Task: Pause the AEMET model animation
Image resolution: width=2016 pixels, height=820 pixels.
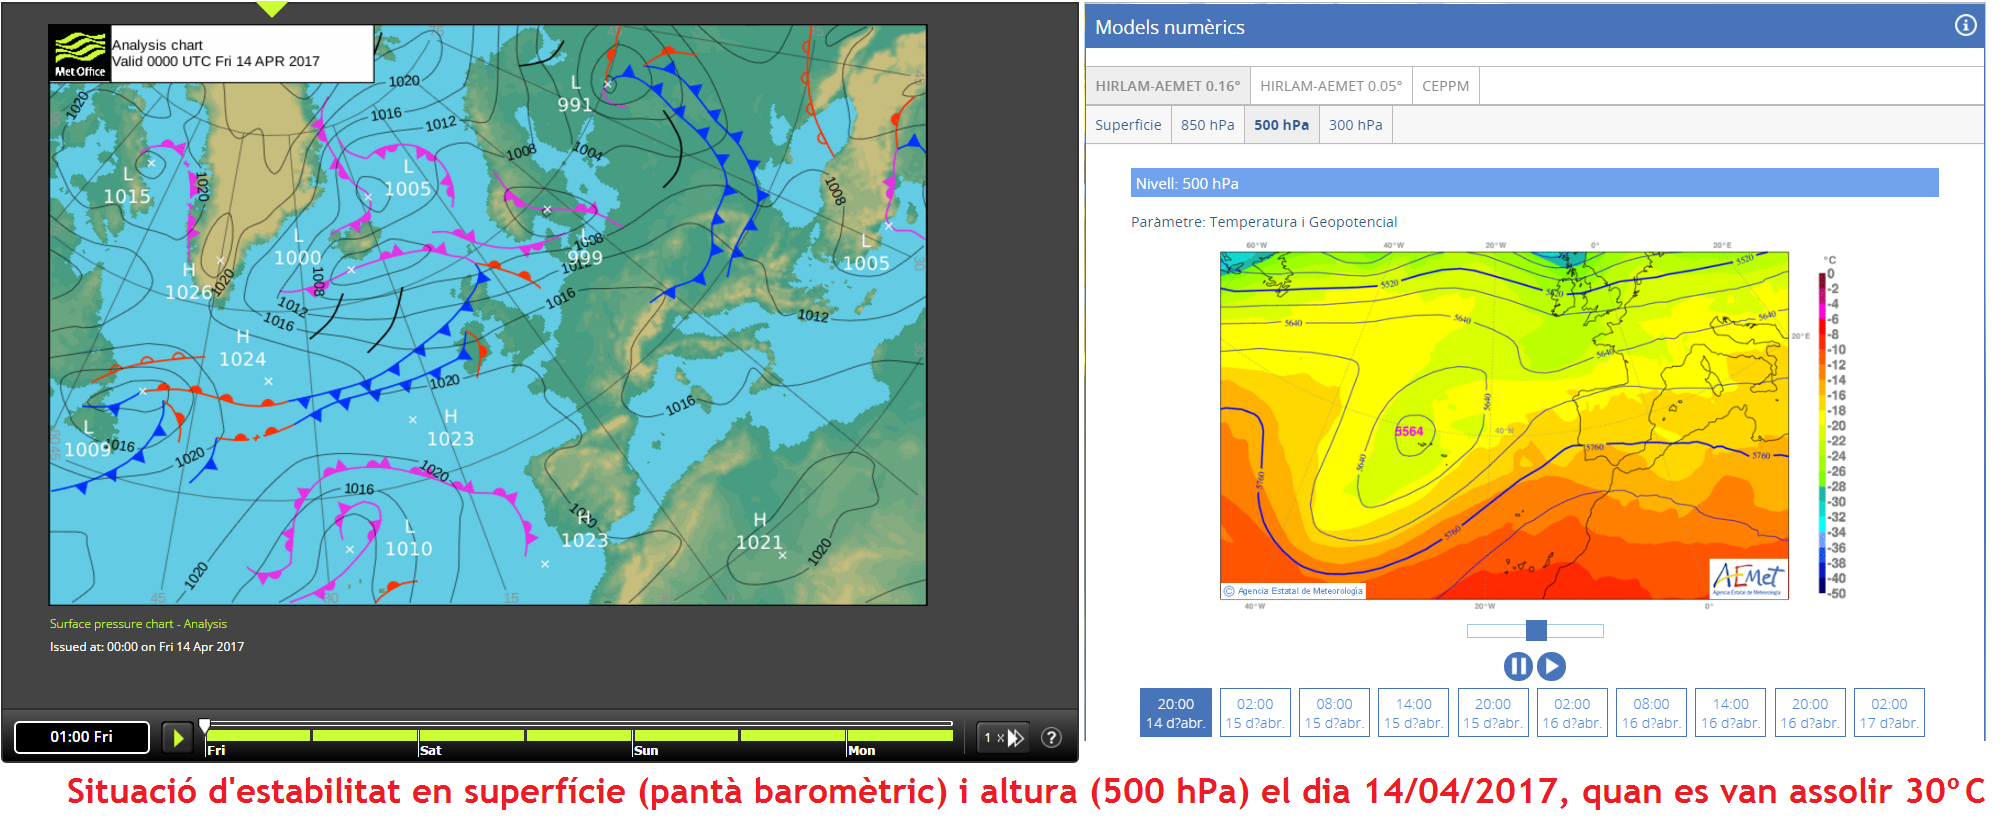Action: (1517, 666)
